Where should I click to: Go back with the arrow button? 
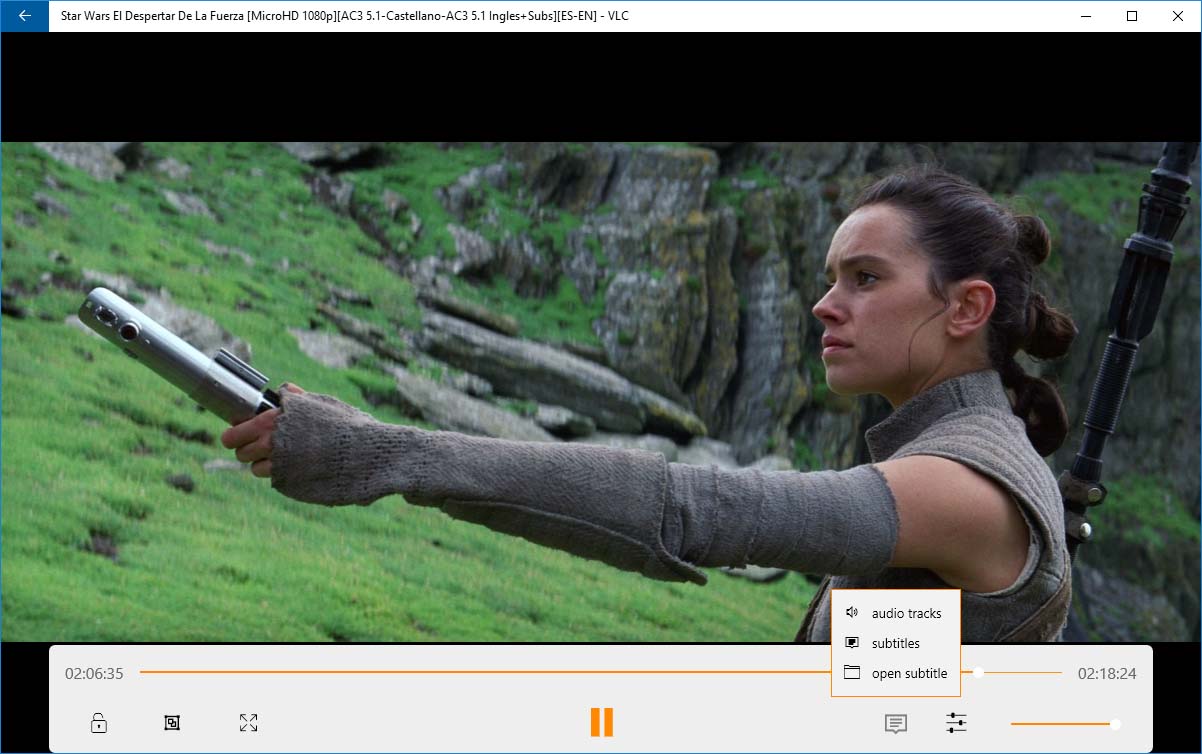coord(24,16)
